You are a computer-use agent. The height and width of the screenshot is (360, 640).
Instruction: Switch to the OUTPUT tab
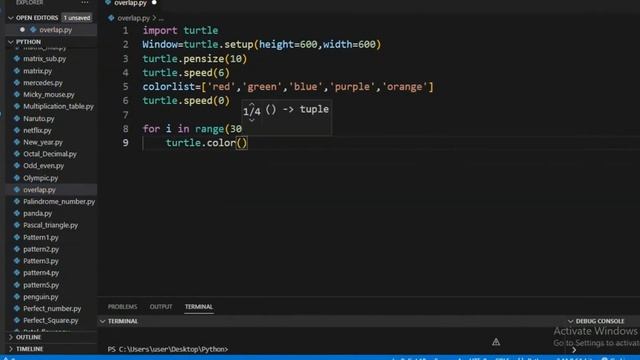(161, 307)
